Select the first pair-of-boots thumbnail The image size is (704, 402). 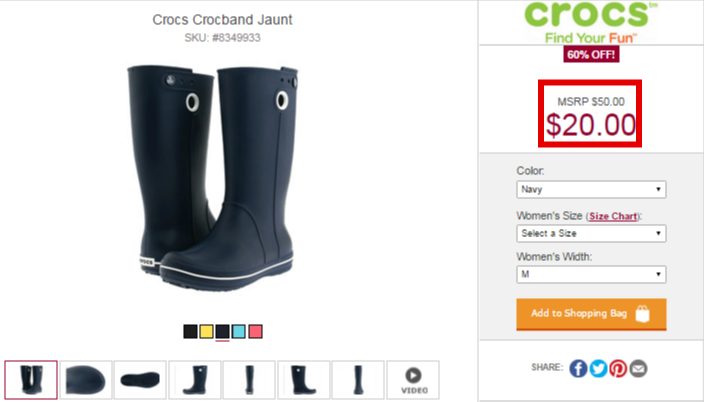pos(31,380)
